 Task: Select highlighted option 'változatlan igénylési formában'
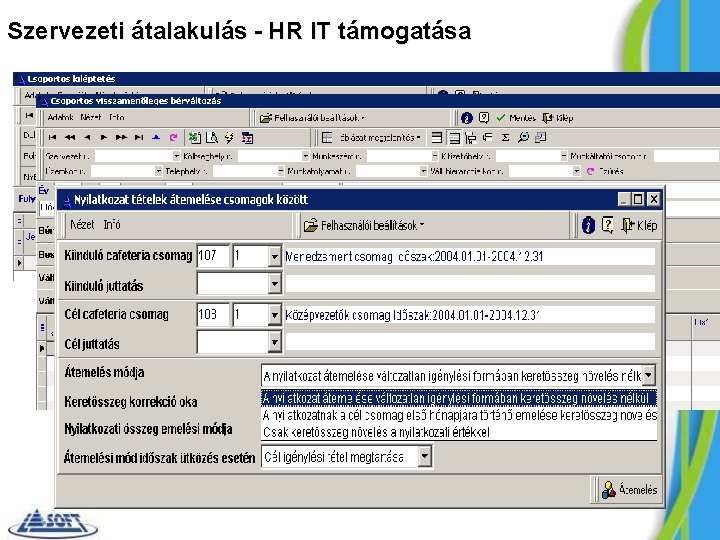click(459, 398)
